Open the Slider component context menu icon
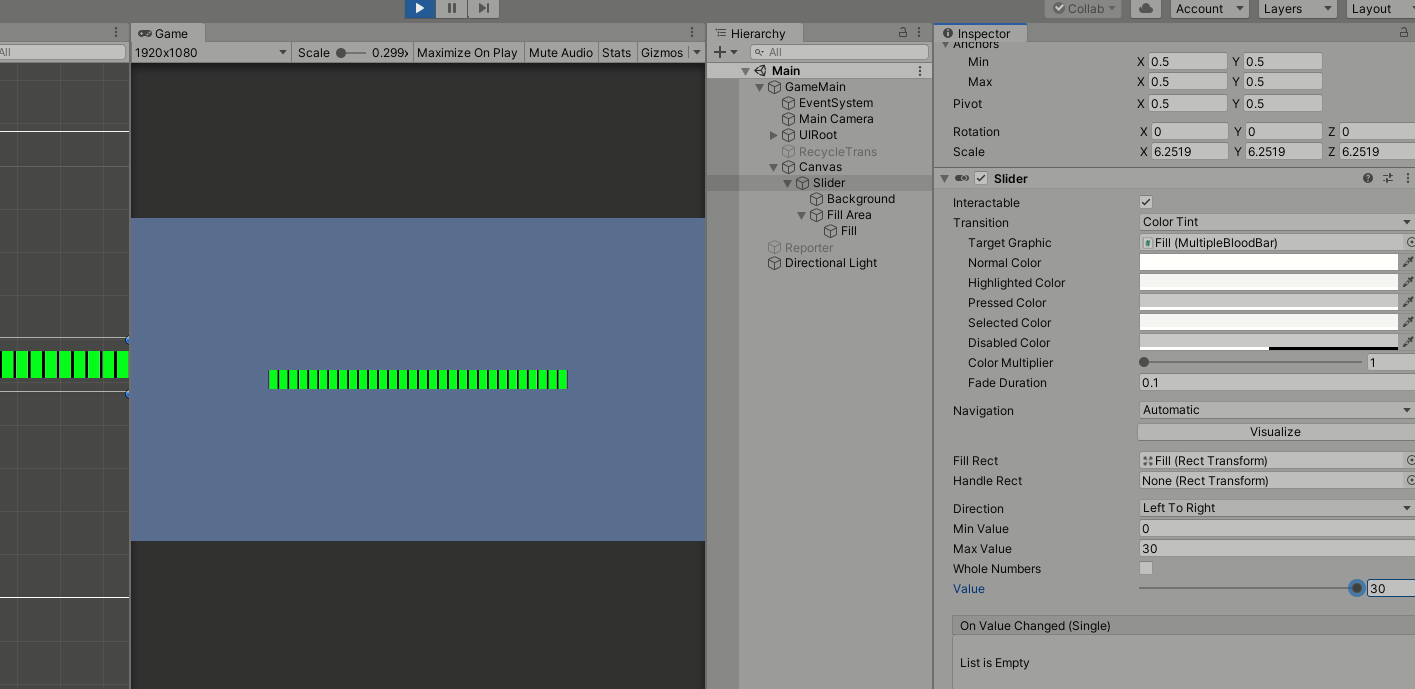1415x689 pixels. (x=1408, y=178)
